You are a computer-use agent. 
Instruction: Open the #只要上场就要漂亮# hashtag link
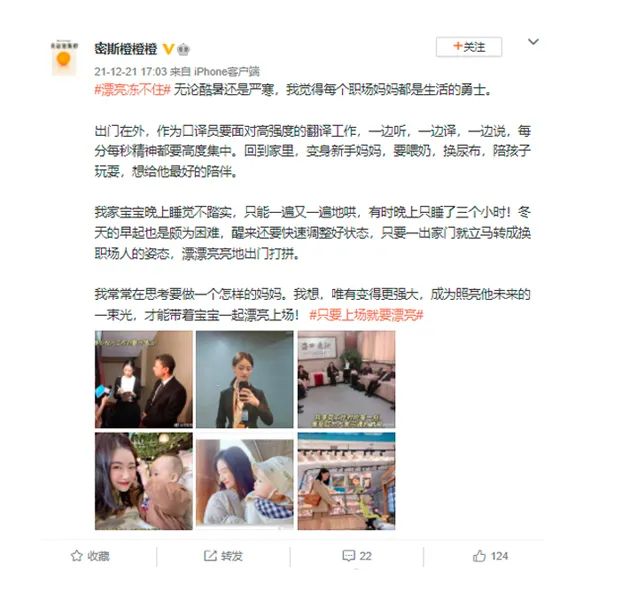tap(366, 315)
